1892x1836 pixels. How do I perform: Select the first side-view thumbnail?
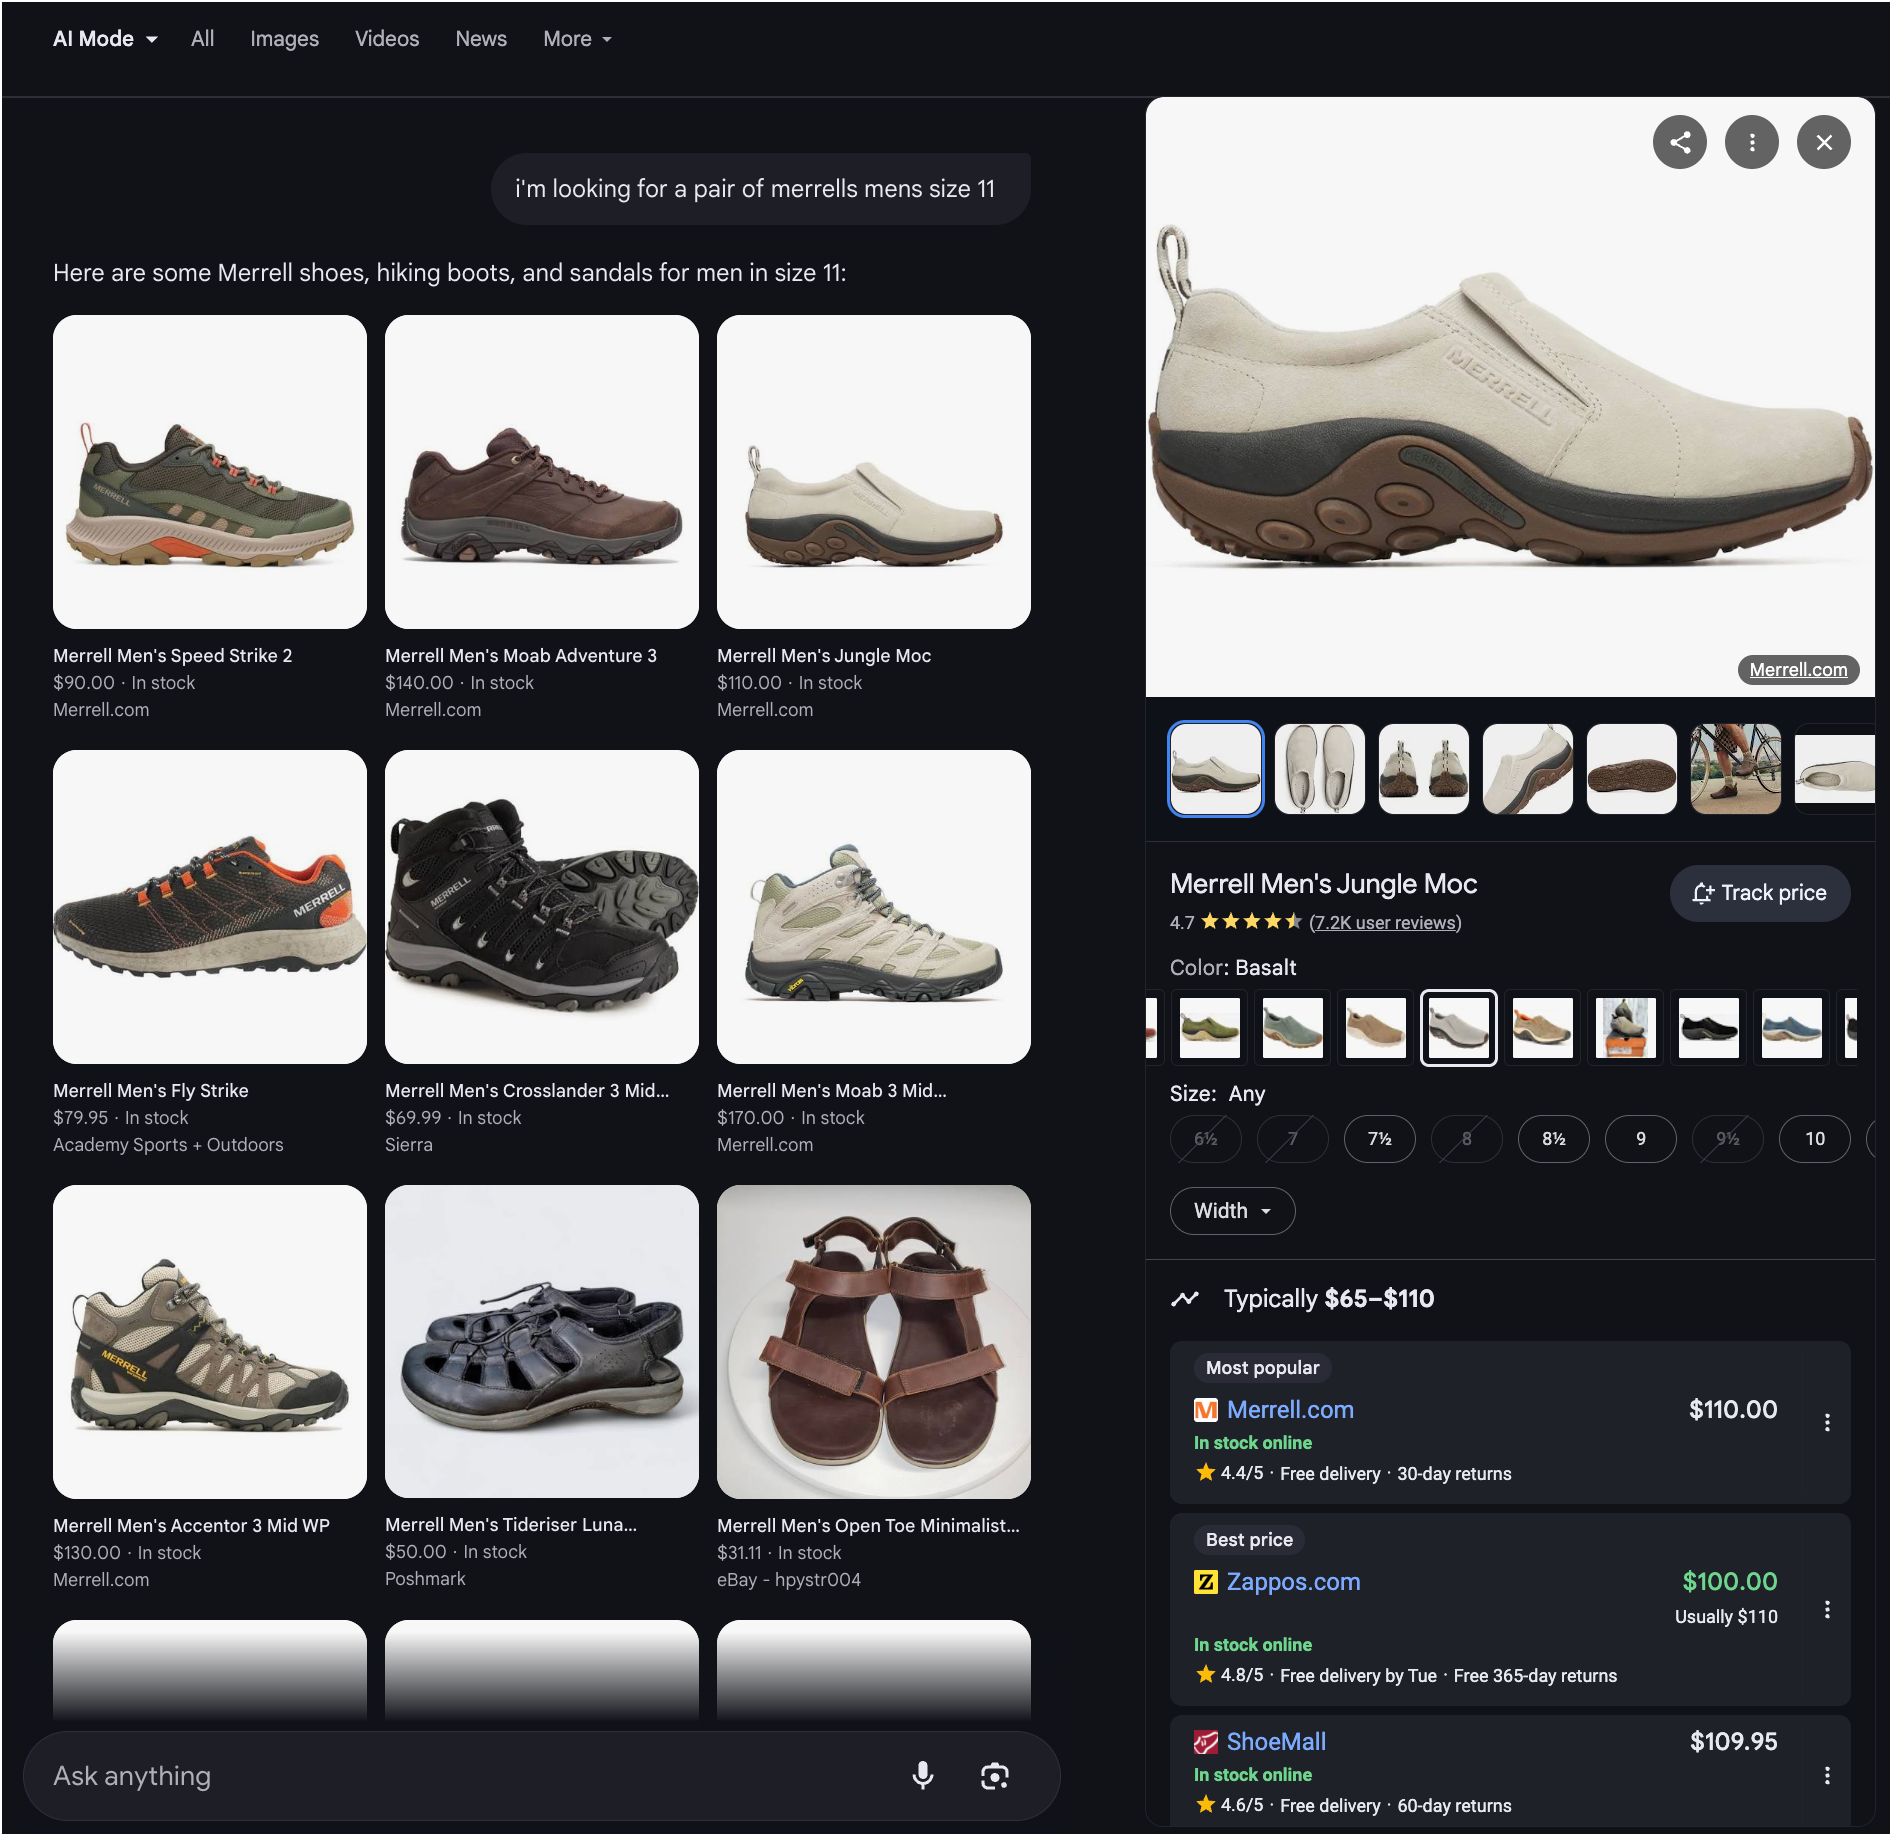(1216, 769)
